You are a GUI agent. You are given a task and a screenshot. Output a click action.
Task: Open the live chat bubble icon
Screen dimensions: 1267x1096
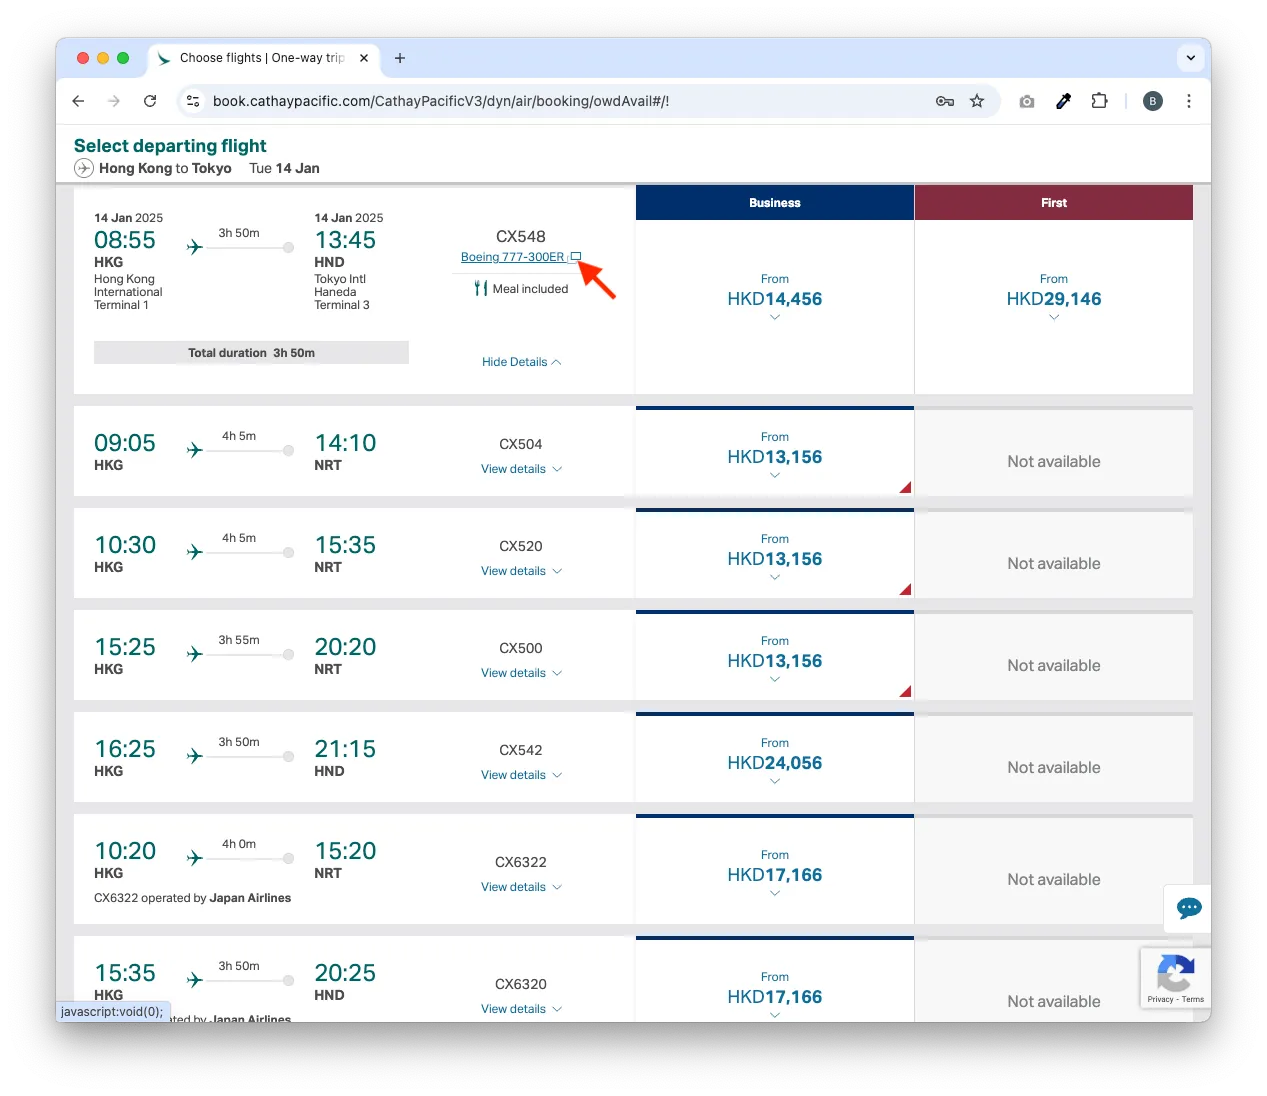click(1188, 908)
